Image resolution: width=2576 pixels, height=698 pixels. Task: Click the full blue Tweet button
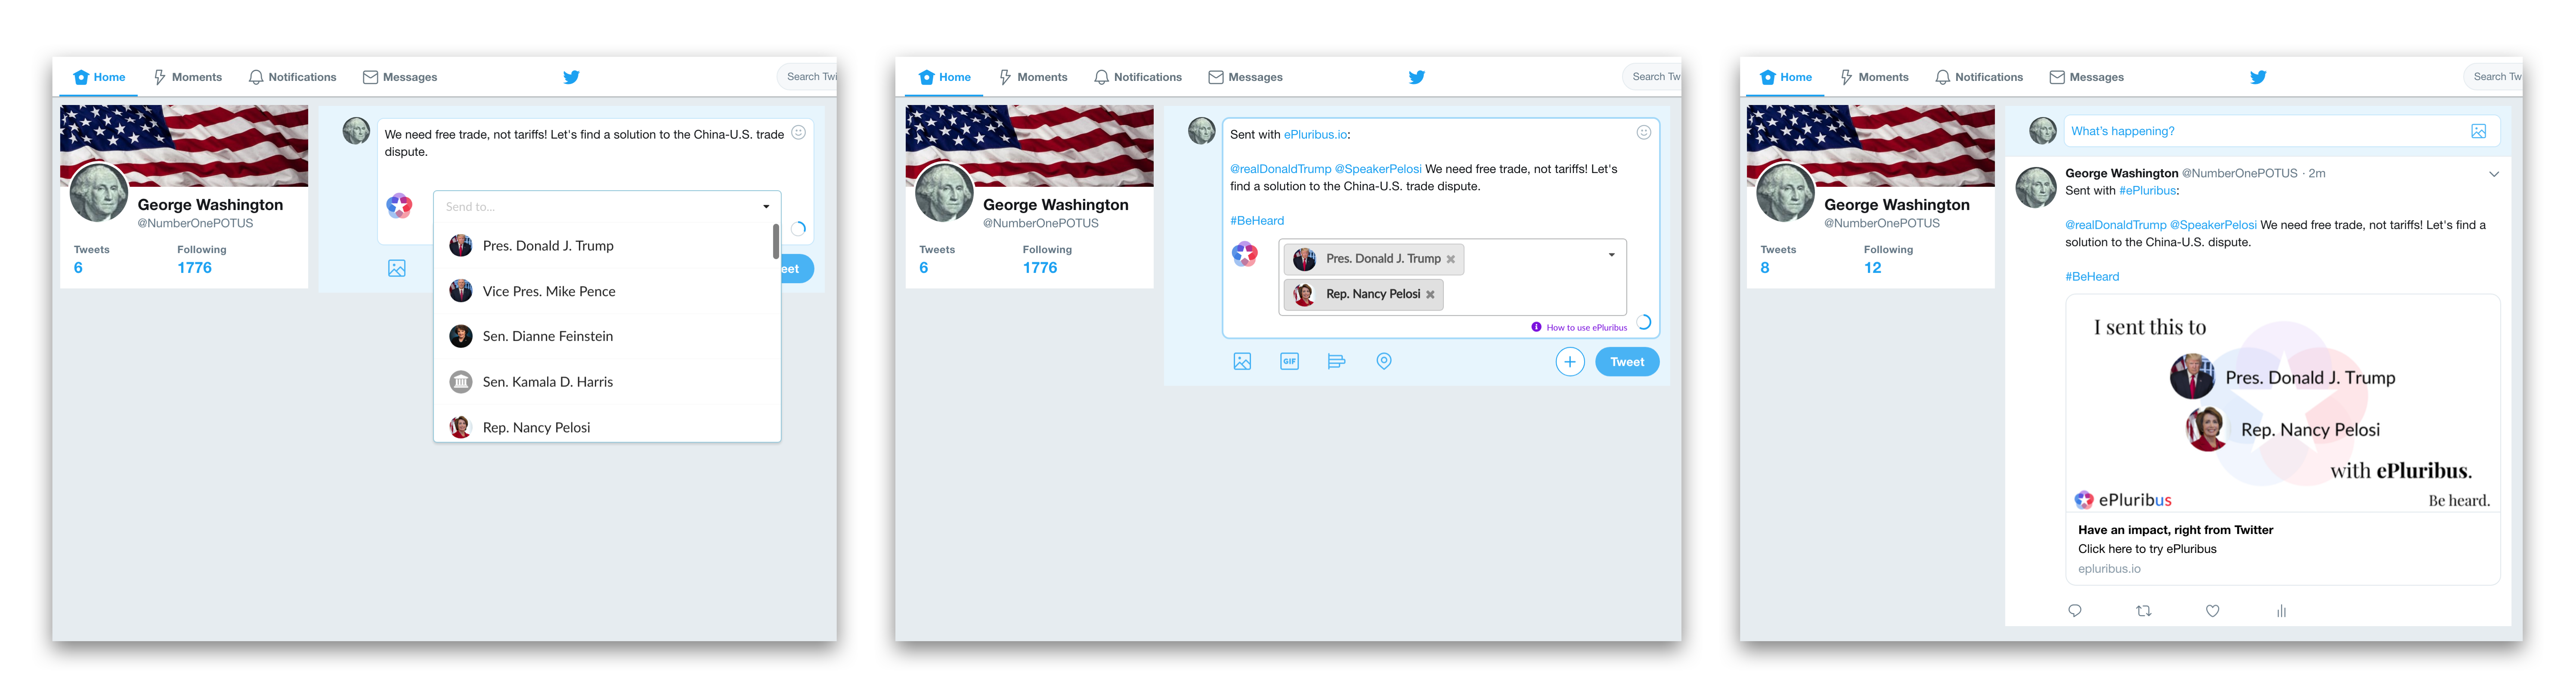tap(1626, 362)
